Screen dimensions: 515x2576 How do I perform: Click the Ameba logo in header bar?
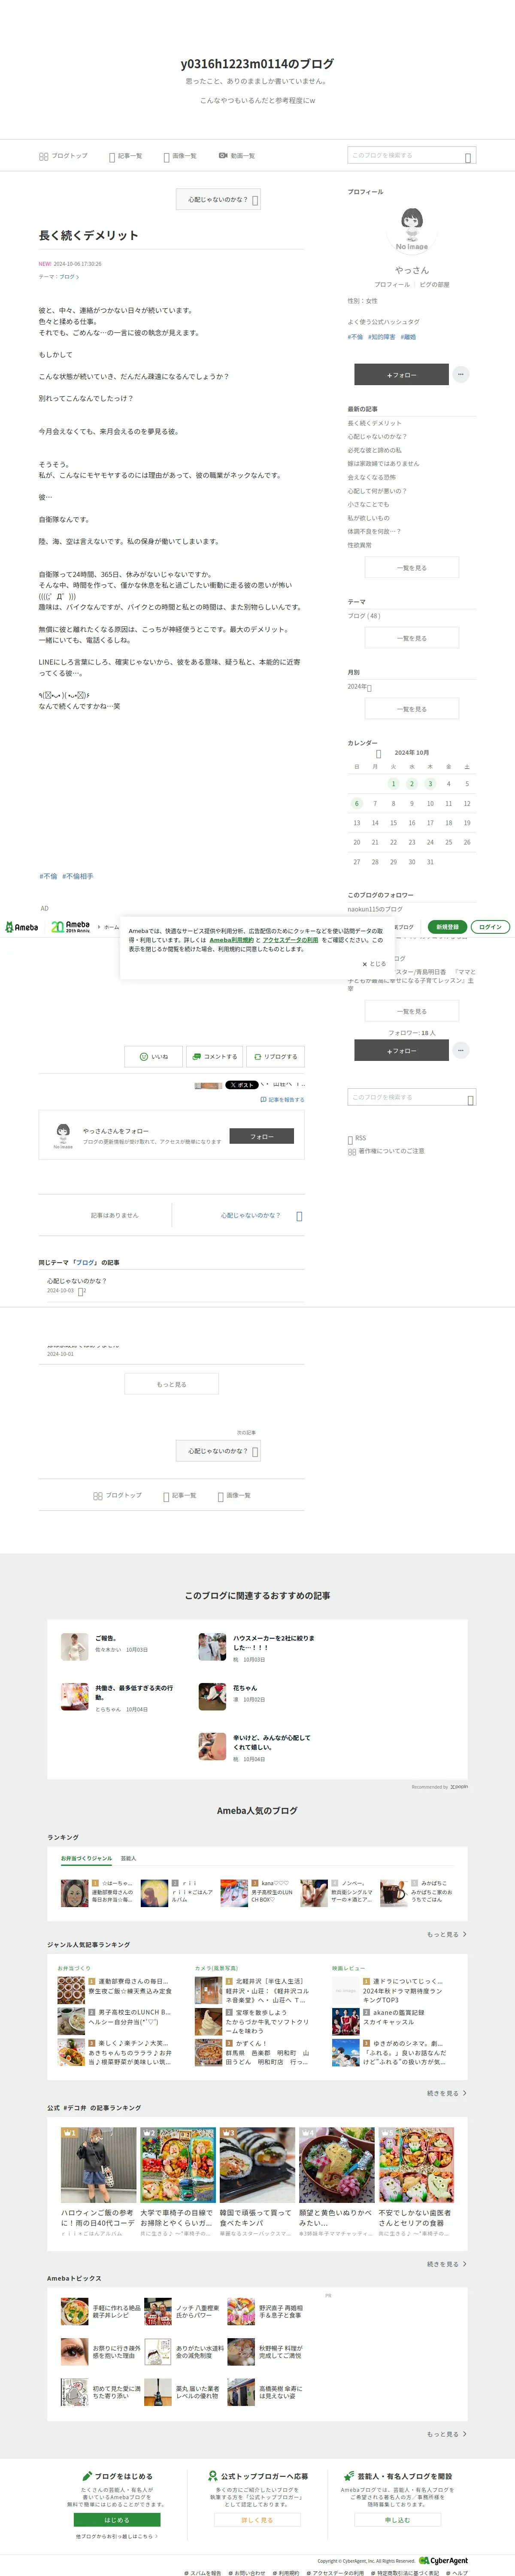tap(21, 927)
